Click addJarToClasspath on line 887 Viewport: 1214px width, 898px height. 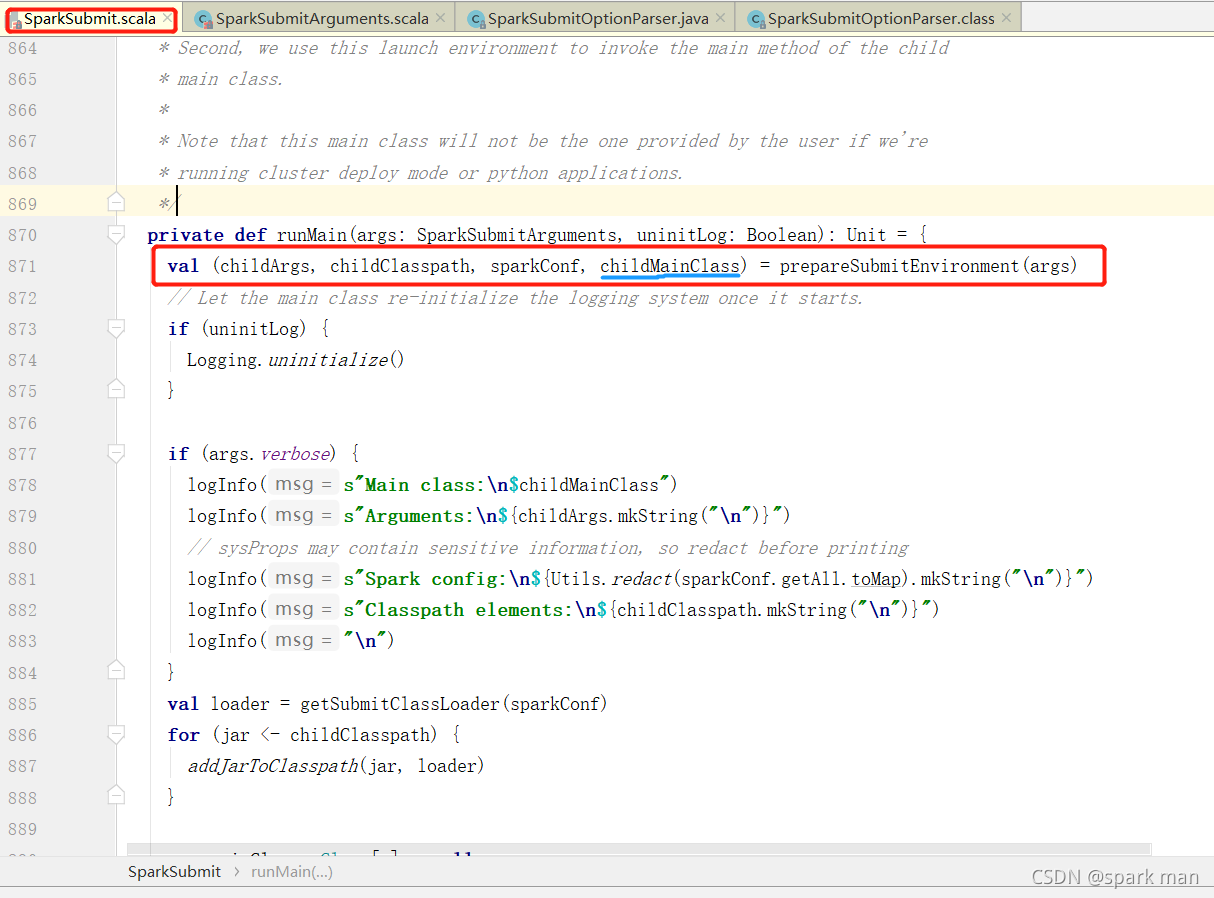pyautogui.click(x=273, y=766)
